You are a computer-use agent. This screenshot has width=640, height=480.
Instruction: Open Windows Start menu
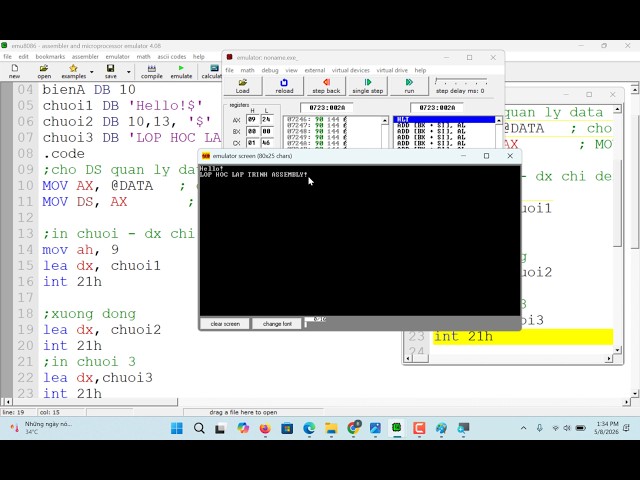(177, 428)
